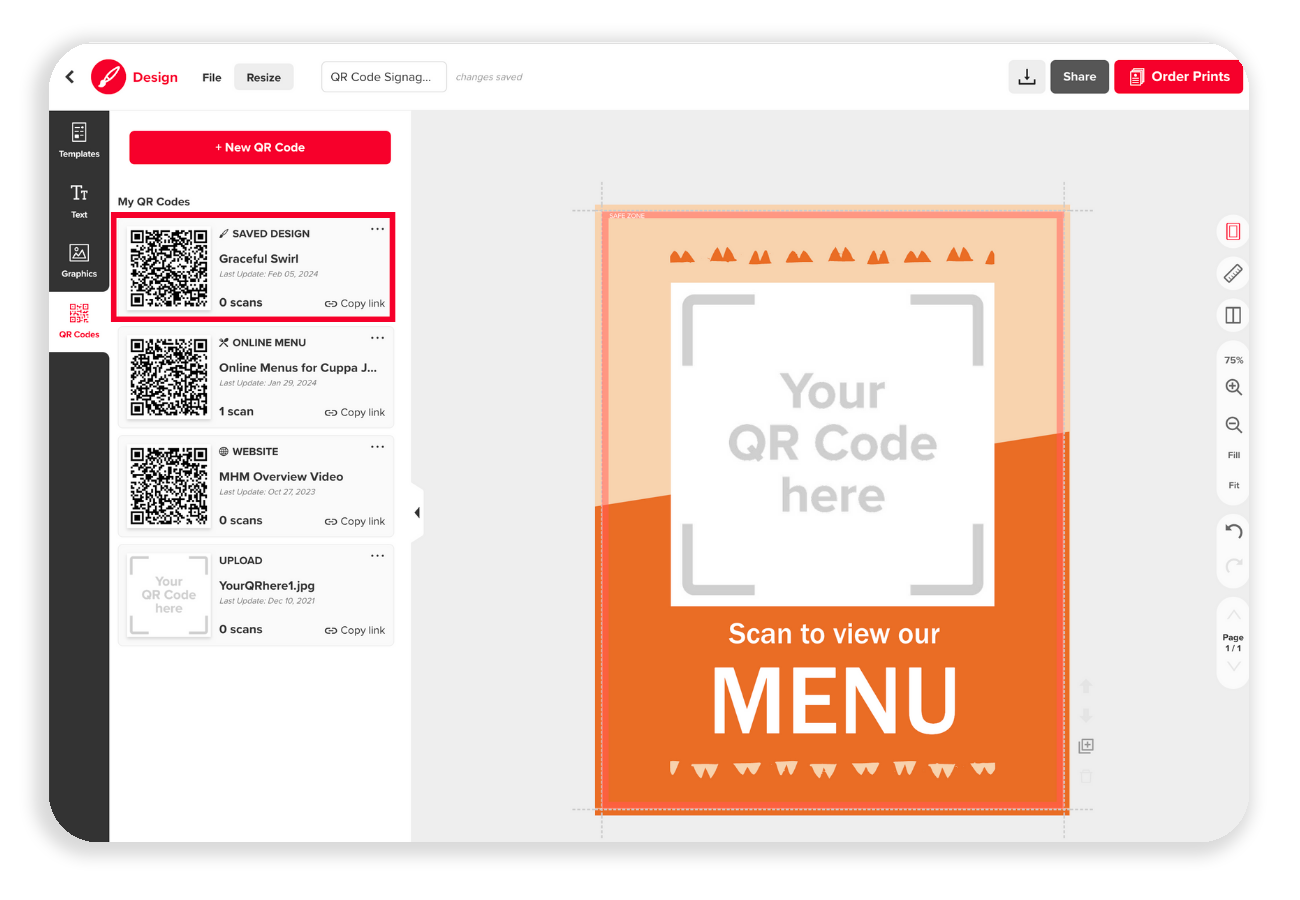This screenshot has height=900, width=1300.
Task: Click the Share button
Action: click(1079, 77)
